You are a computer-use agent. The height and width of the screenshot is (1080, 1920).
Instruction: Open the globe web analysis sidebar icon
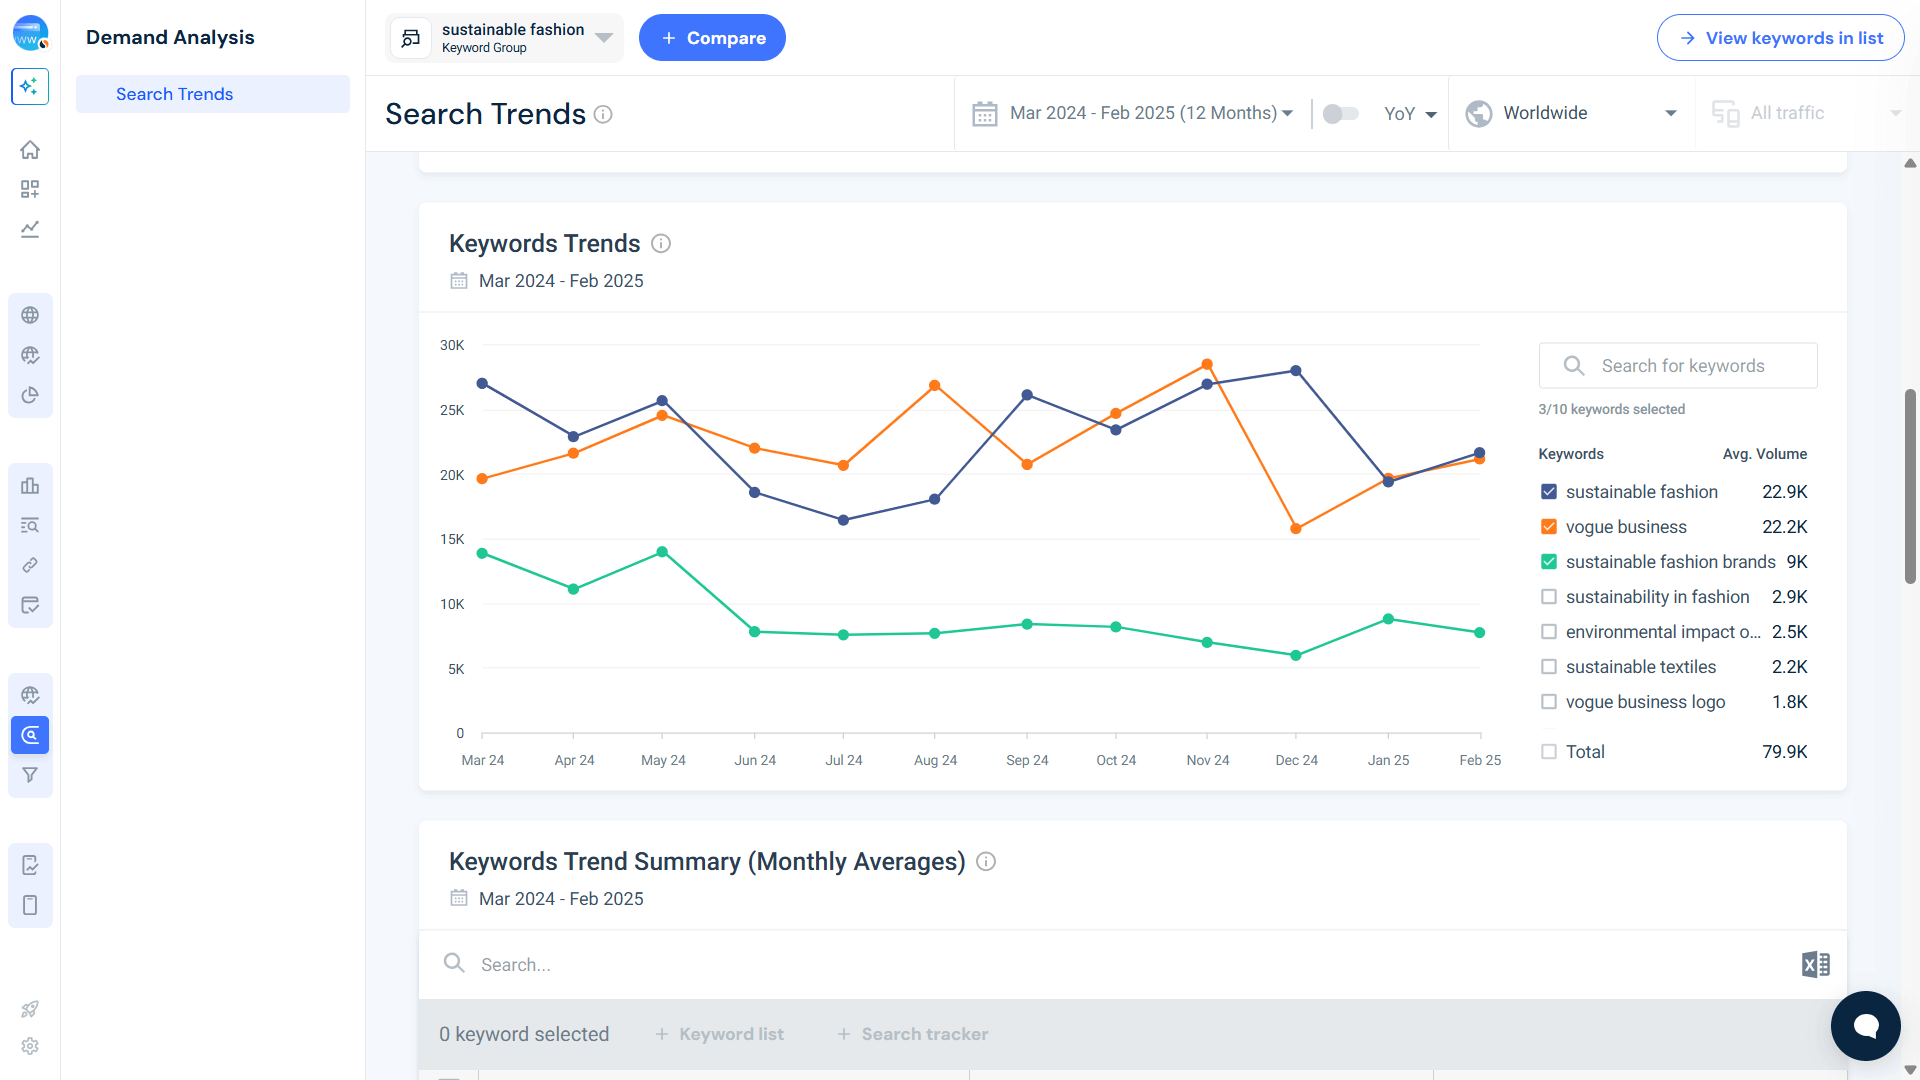[x=30, y=315]
